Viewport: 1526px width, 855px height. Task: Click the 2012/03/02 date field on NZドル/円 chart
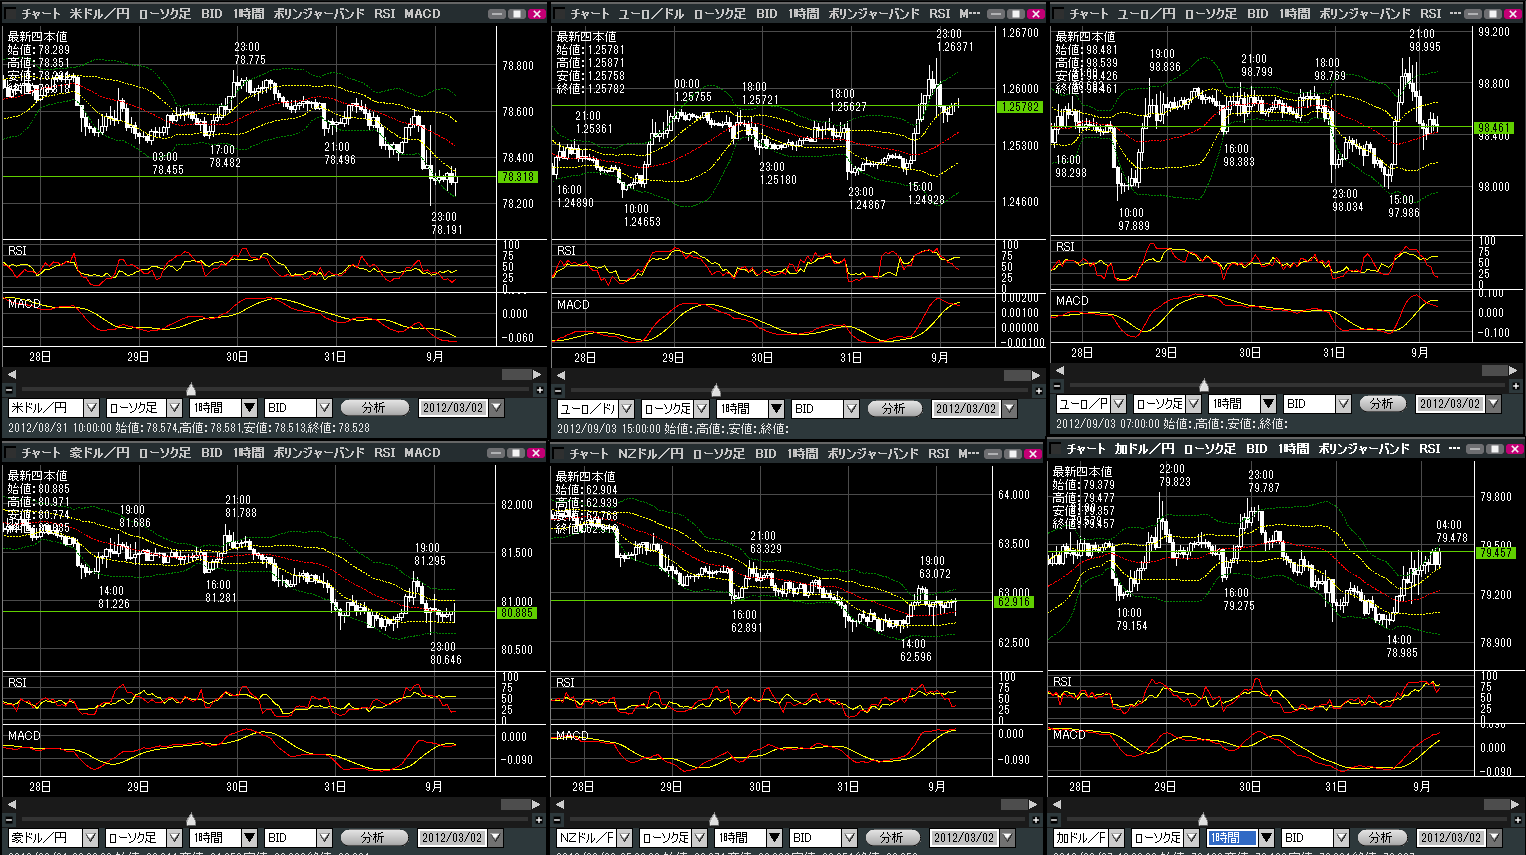click(964, 838)
